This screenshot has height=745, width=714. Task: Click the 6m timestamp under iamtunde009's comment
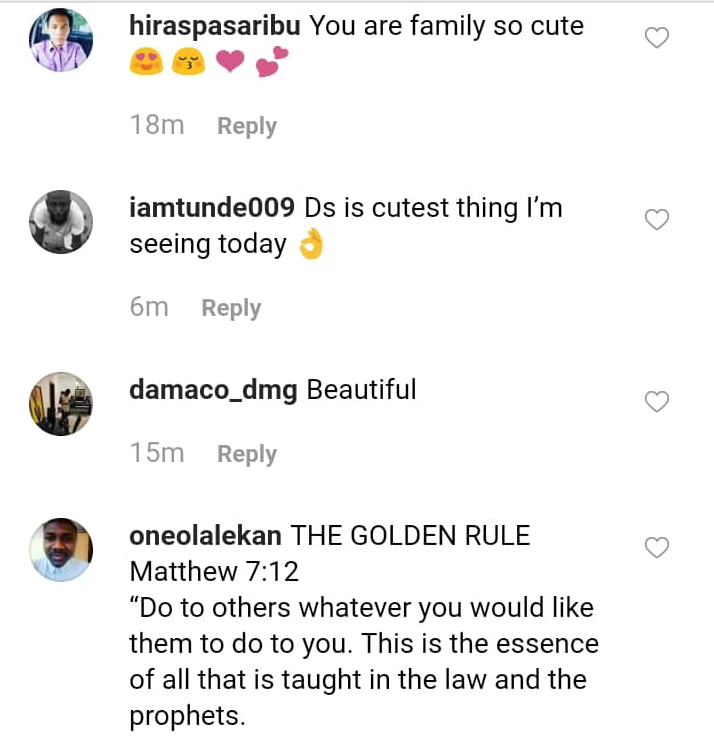[149, 308]
